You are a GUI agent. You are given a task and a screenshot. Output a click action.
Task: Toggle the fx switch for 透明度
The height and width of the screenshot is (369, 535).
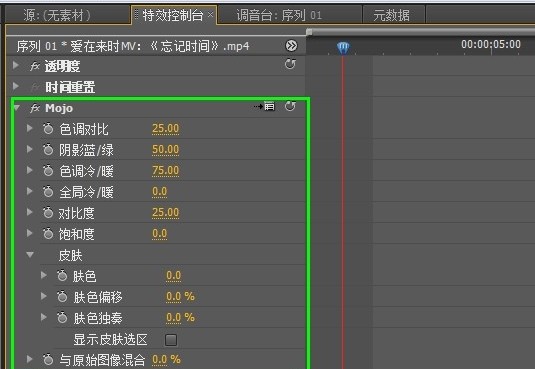pos(35,66)
